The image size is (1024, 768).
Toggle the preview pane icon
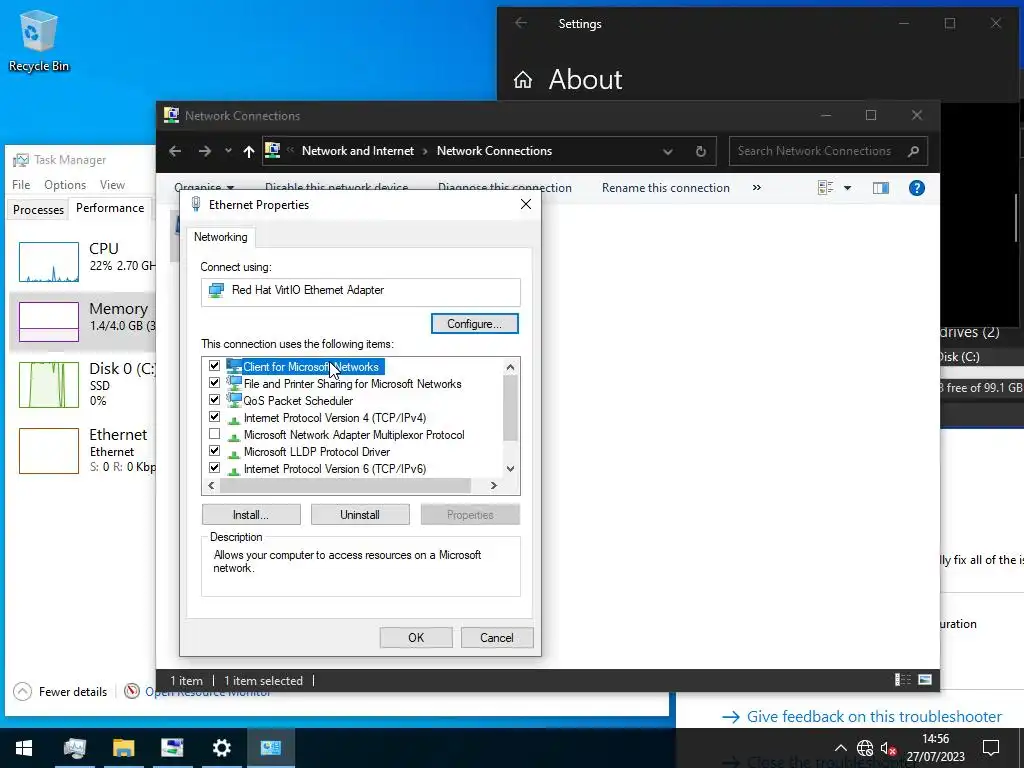point(880,188)
